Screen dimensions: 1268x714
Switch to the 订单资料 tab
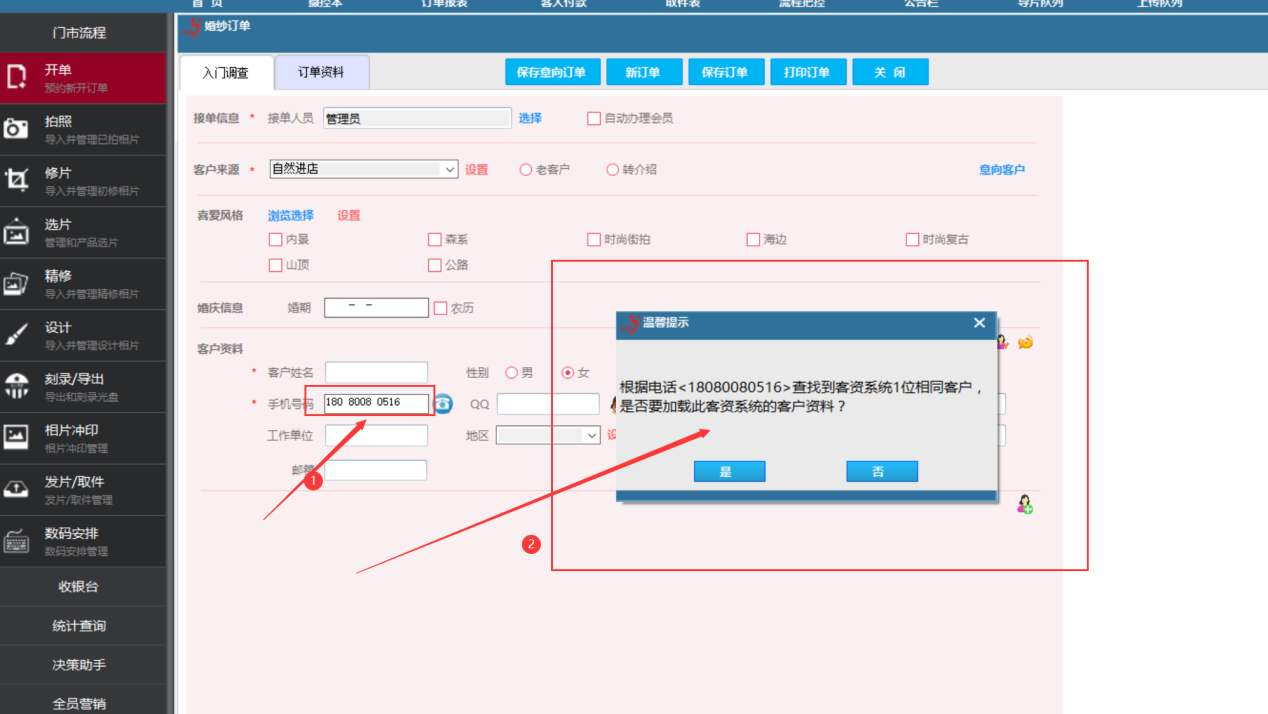point(321,73)
